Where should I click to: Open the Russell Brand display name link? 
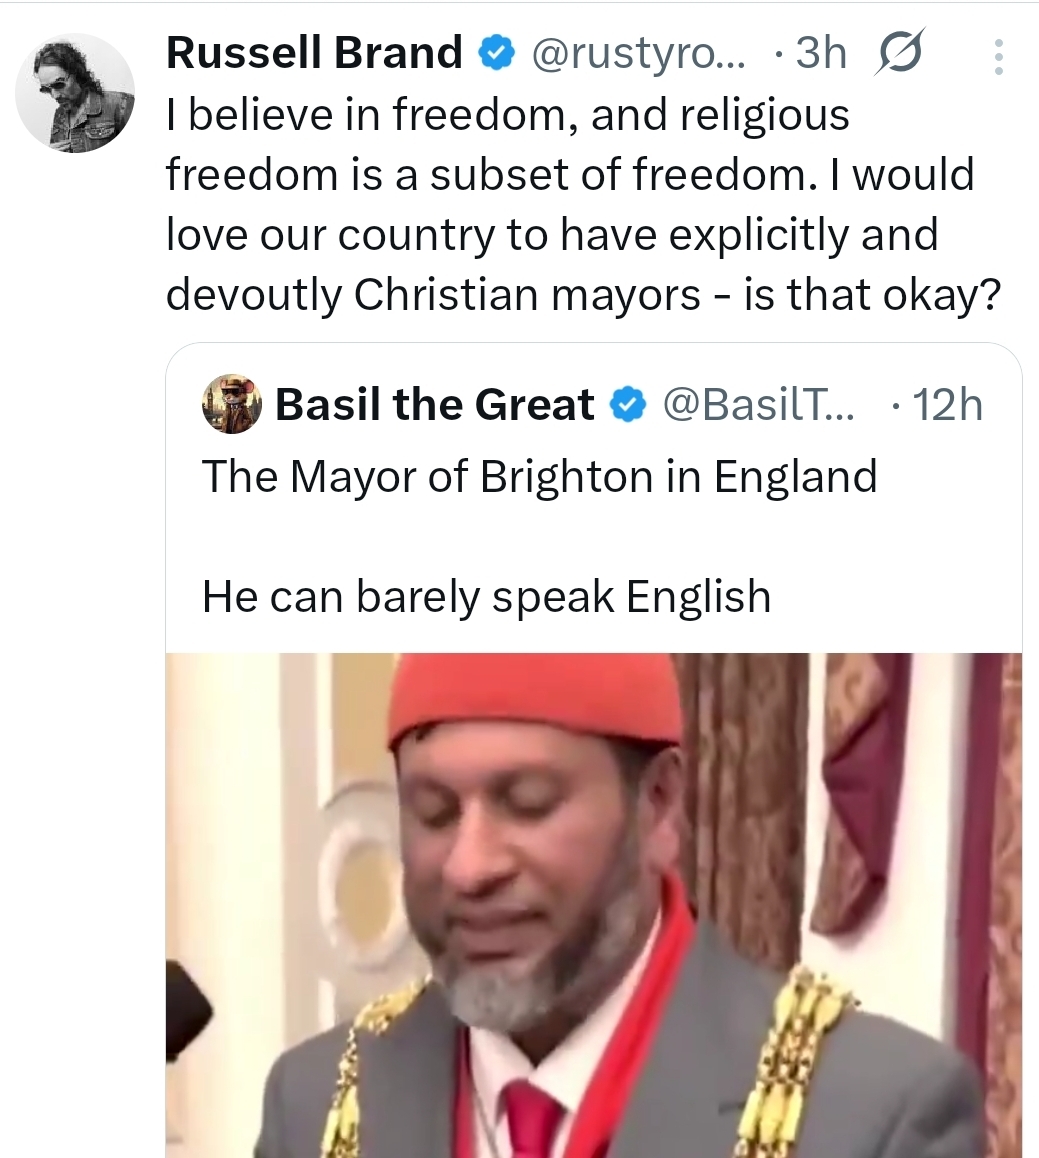tap(314, 53)
